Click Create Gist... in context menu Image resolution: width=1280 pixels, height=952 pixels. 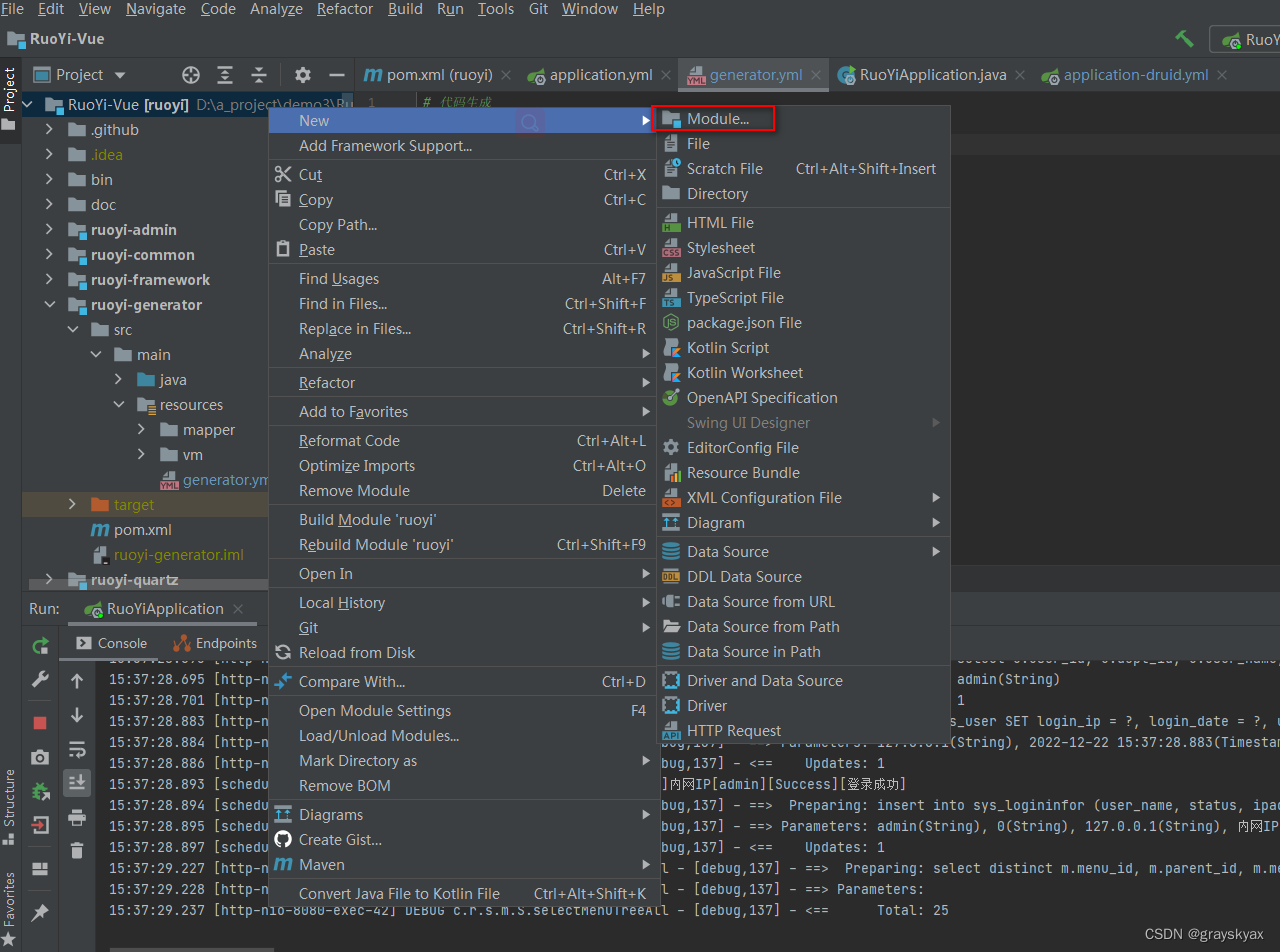coord(461,840)
